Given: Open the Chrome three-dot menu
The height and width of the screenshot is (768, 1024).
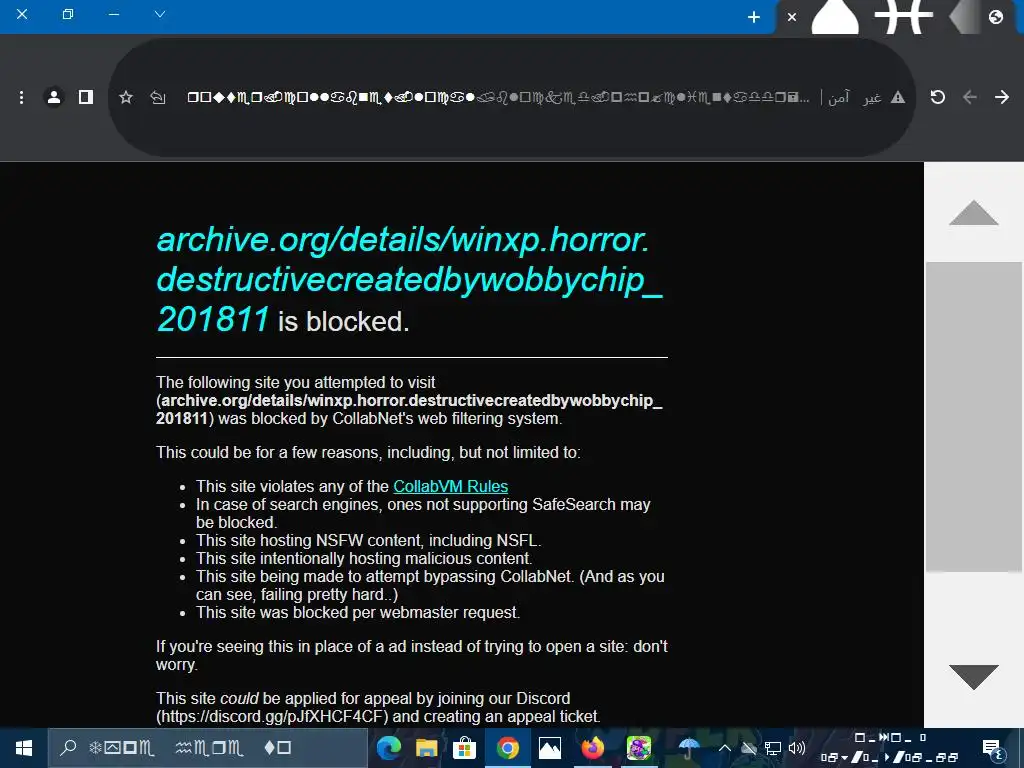Looking at the screenshot, I should [x=22, y=97].
